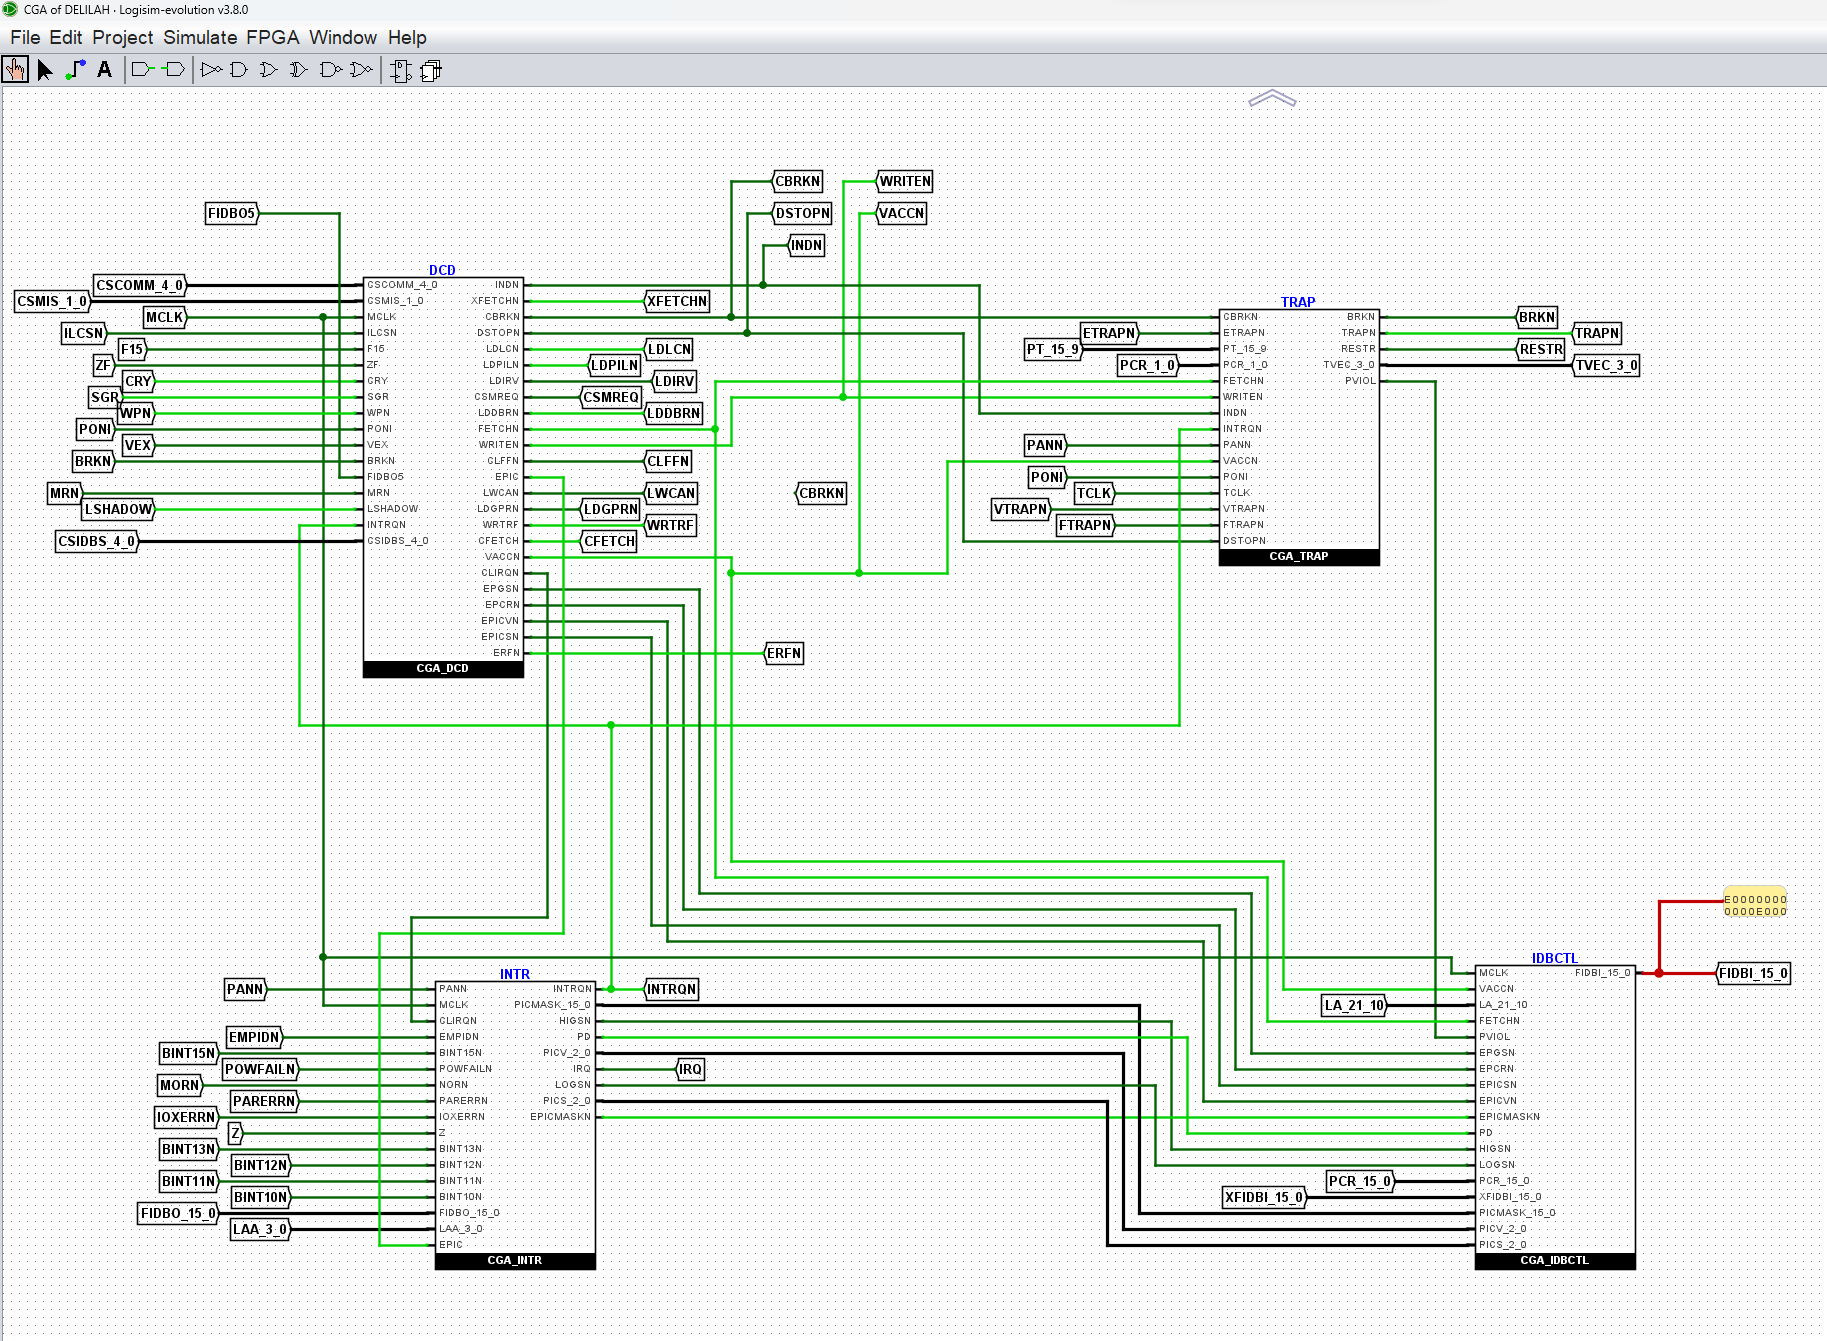Open the FPGA menu dropdown

click(272, 37)
